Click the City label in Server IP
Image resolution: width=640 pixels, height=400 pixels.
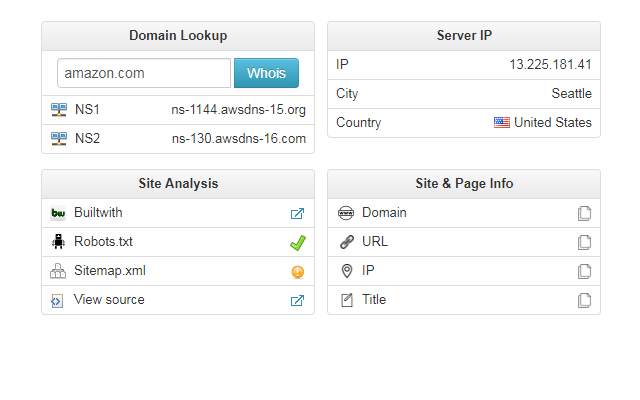(347, 94)
